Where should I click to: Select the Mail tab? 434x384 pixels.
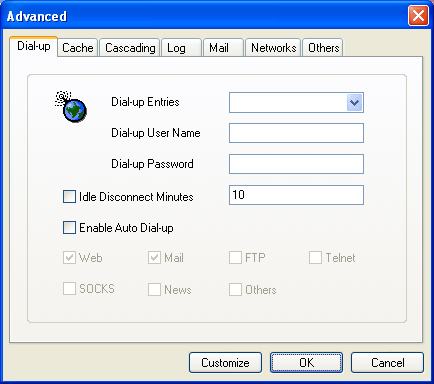[x=223, y=48]
